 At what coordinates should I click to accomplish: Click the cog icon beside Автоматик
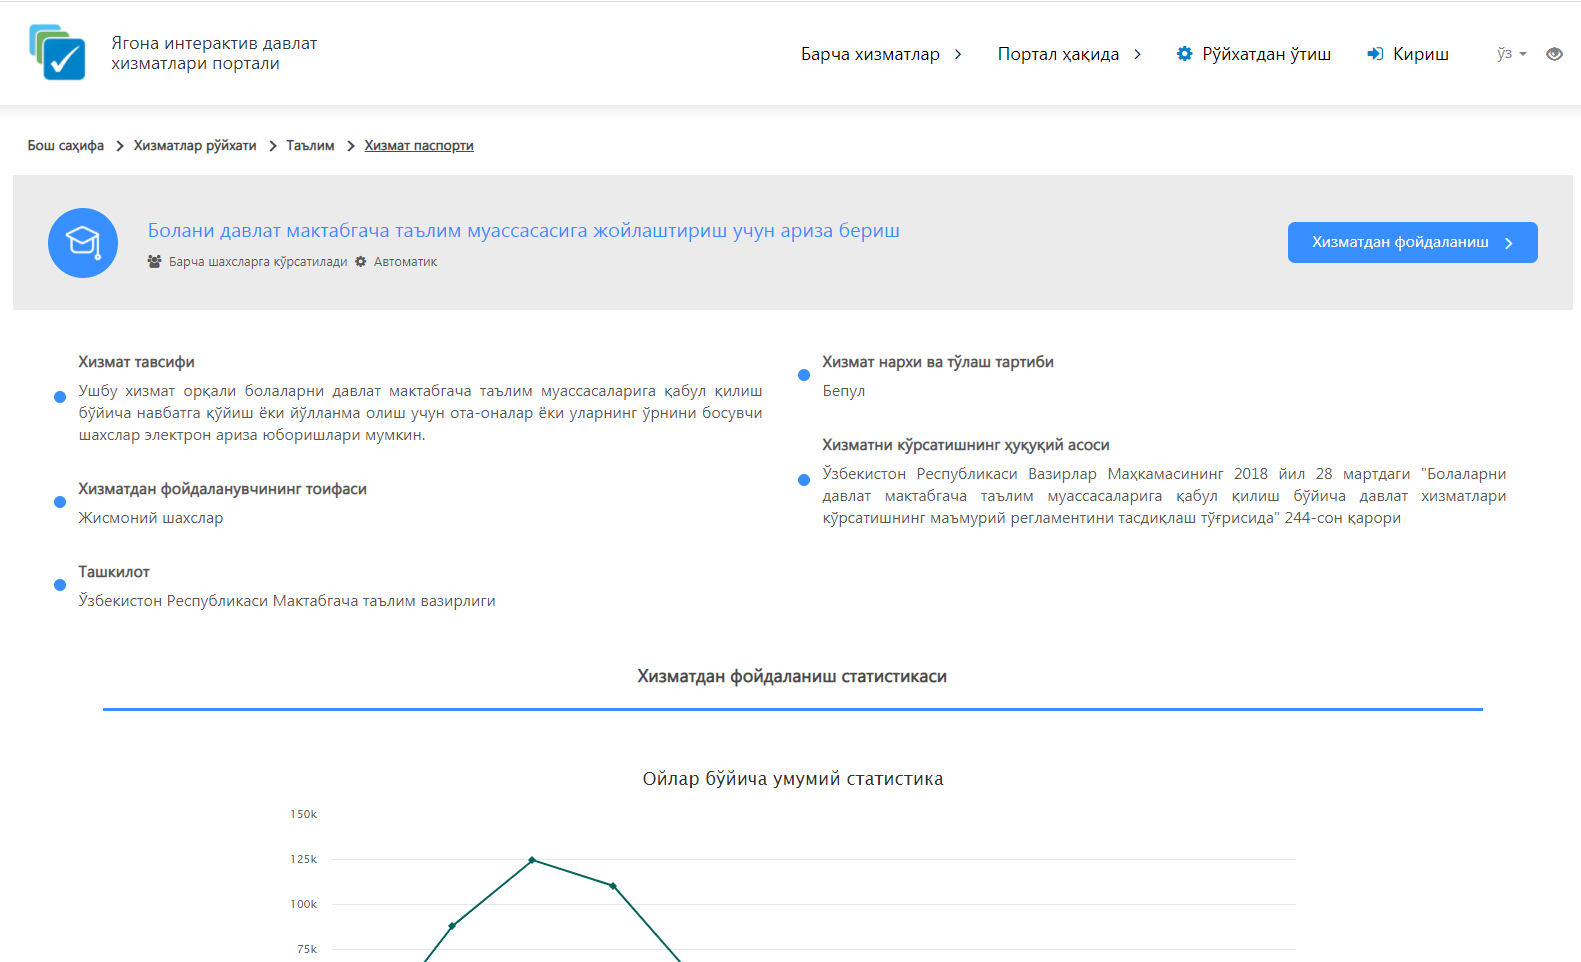pyautogui.click(x=361, y=262)
